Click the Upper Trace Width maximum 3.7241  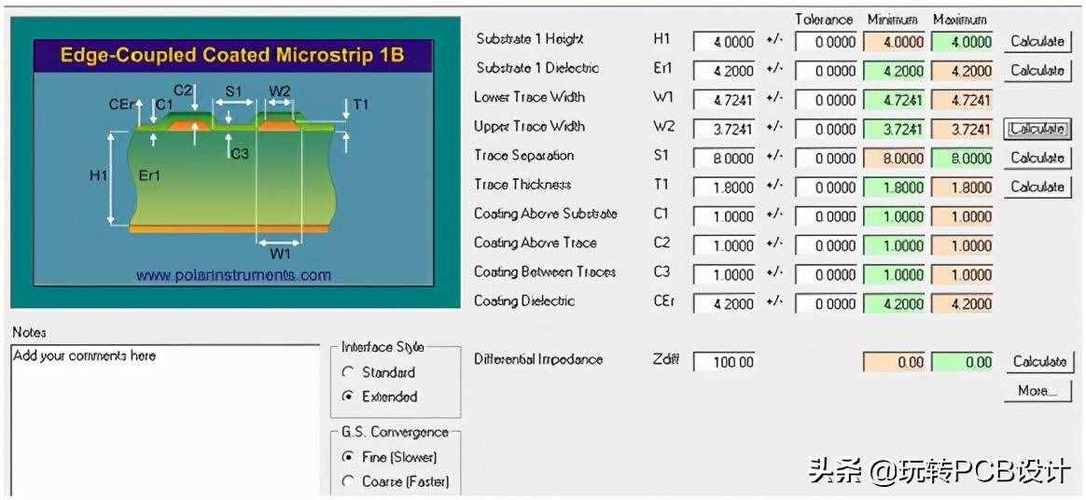962,130
